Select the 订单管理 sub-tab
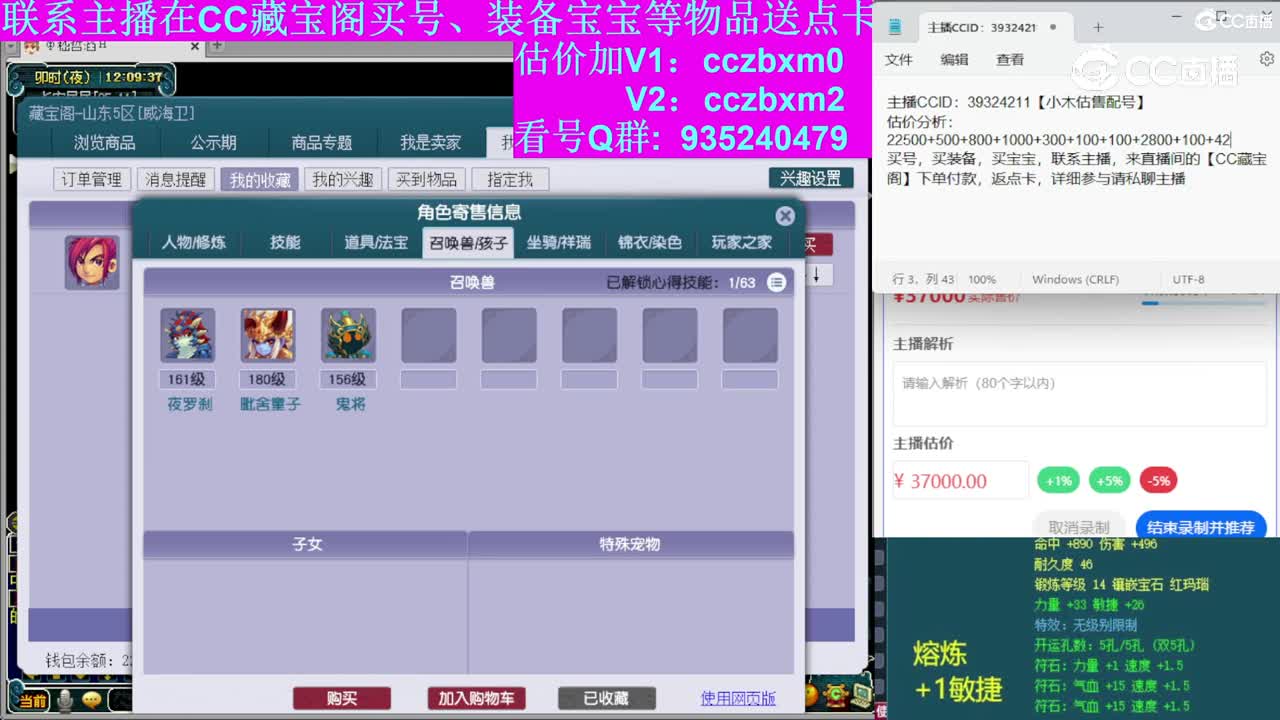This screenshot has width=1280, height=720. coord(91,179)
